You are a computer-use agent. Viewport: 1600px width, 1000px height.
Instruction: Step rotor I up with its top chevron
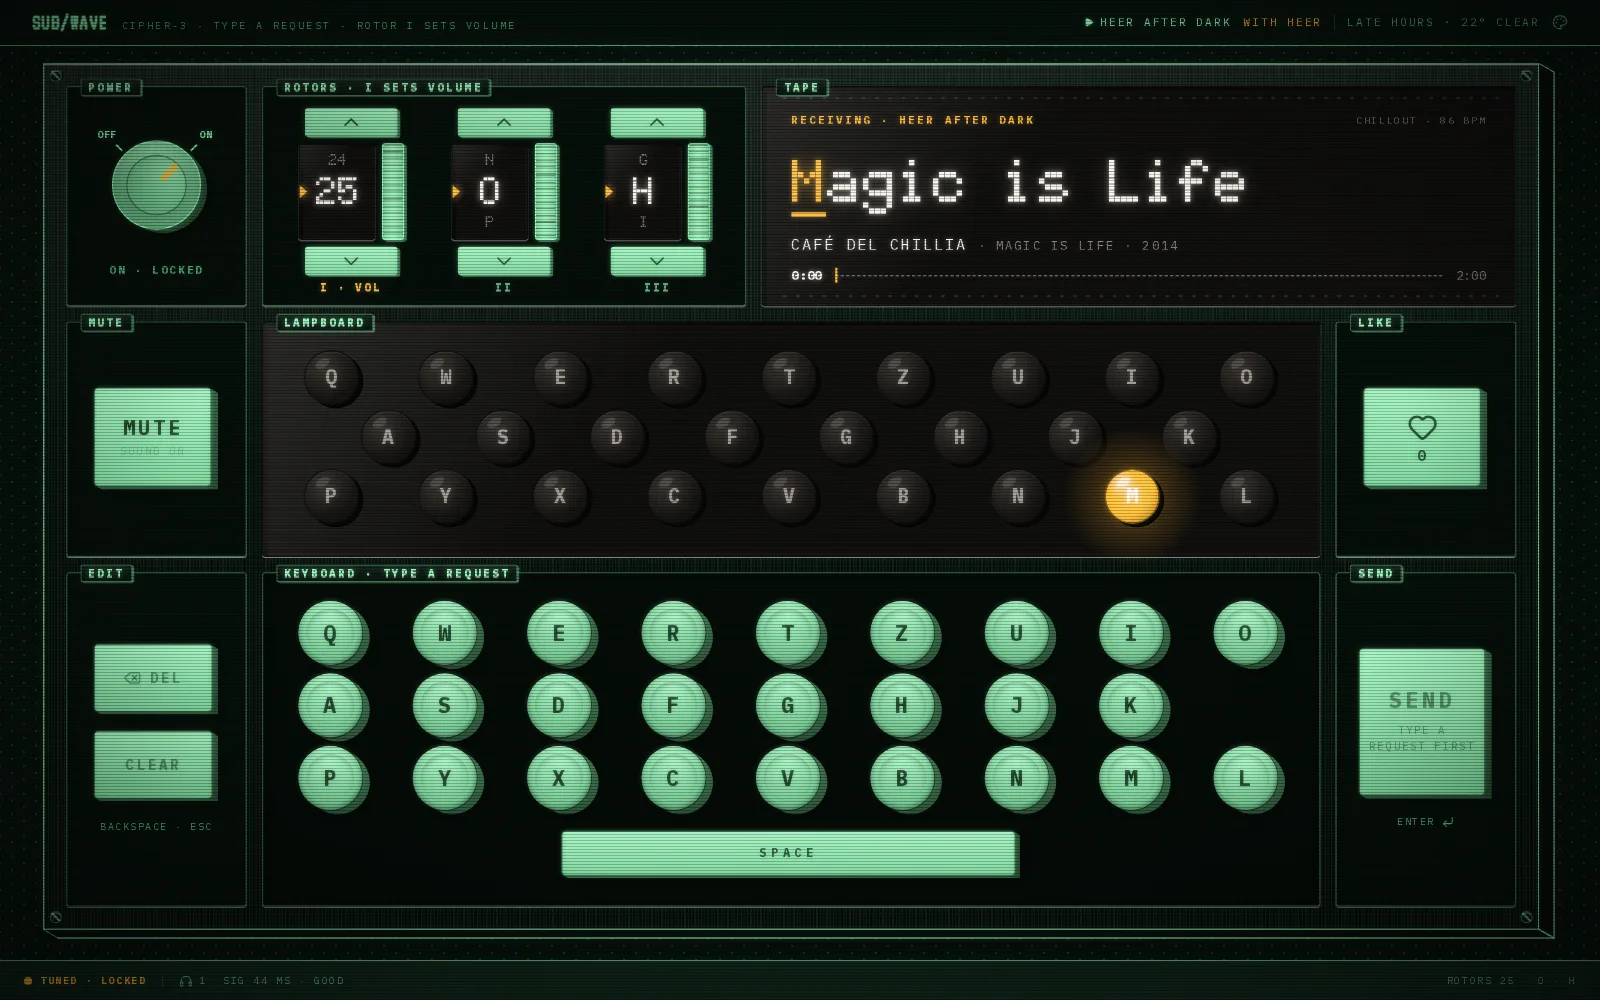[351, 122]
